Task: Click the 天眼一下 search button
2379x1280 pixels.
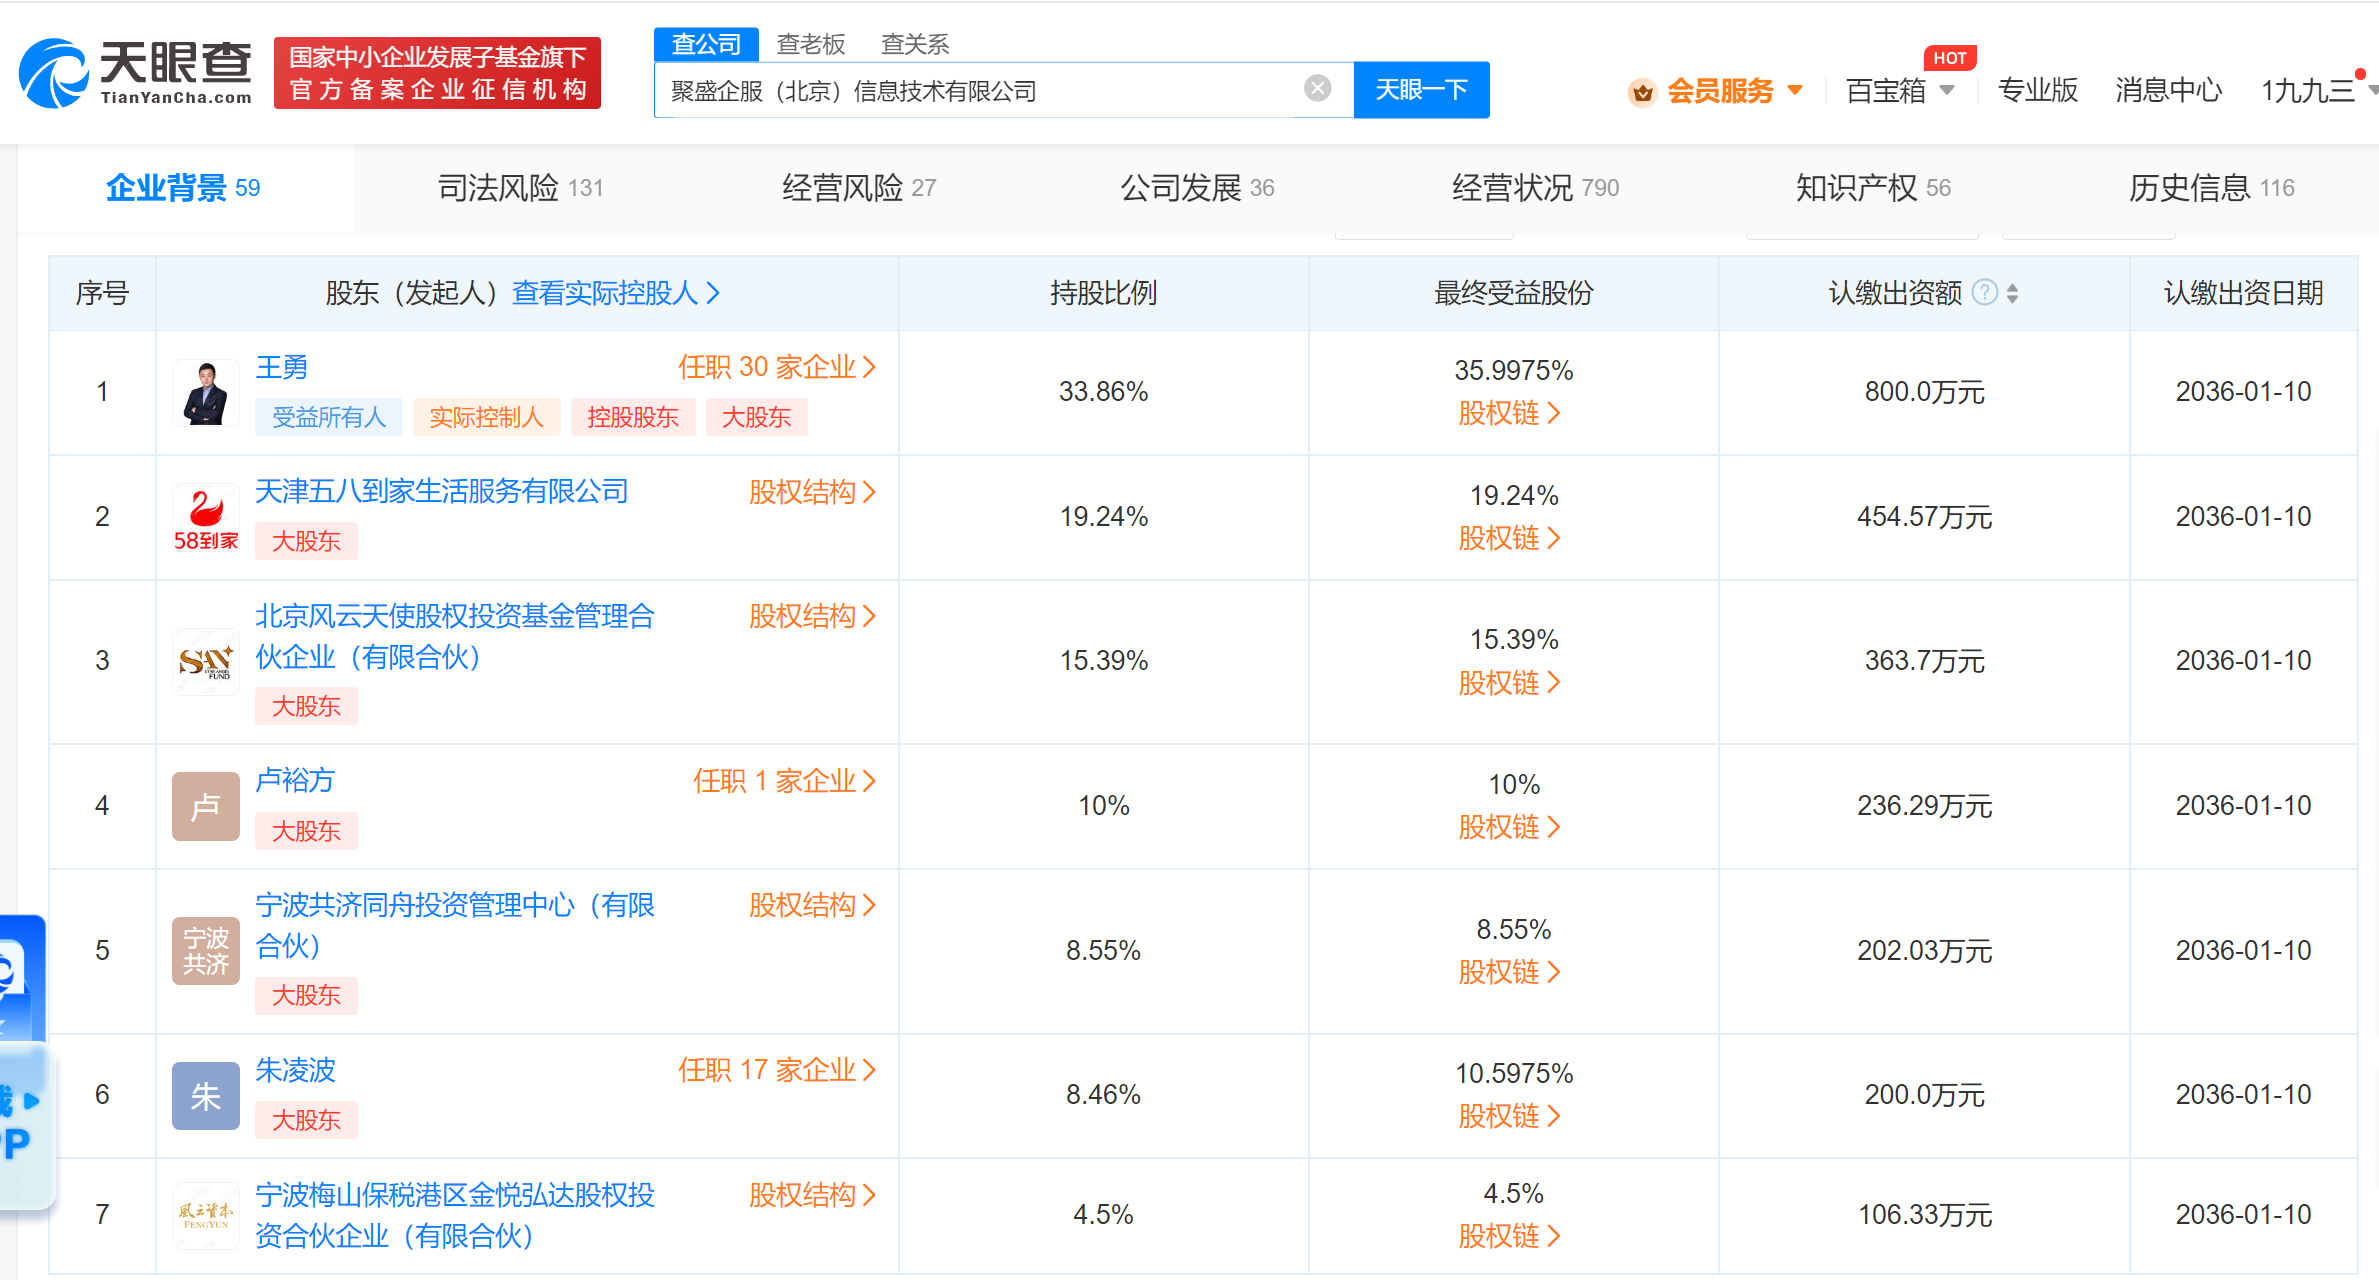Action: [x=1421, y=90]
